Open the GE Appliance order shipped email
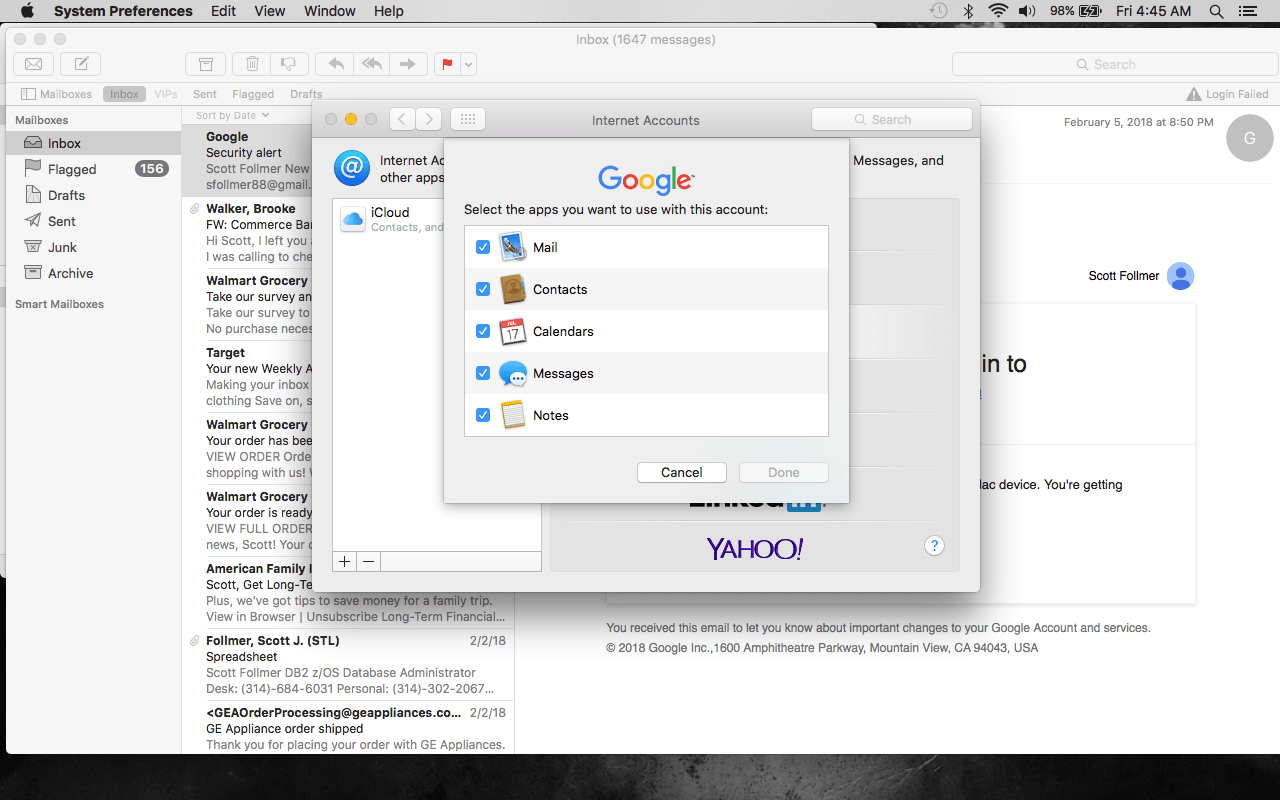The width and height of the screenshot is (1280, 800). pyautogui.click(x=348, y=728)
